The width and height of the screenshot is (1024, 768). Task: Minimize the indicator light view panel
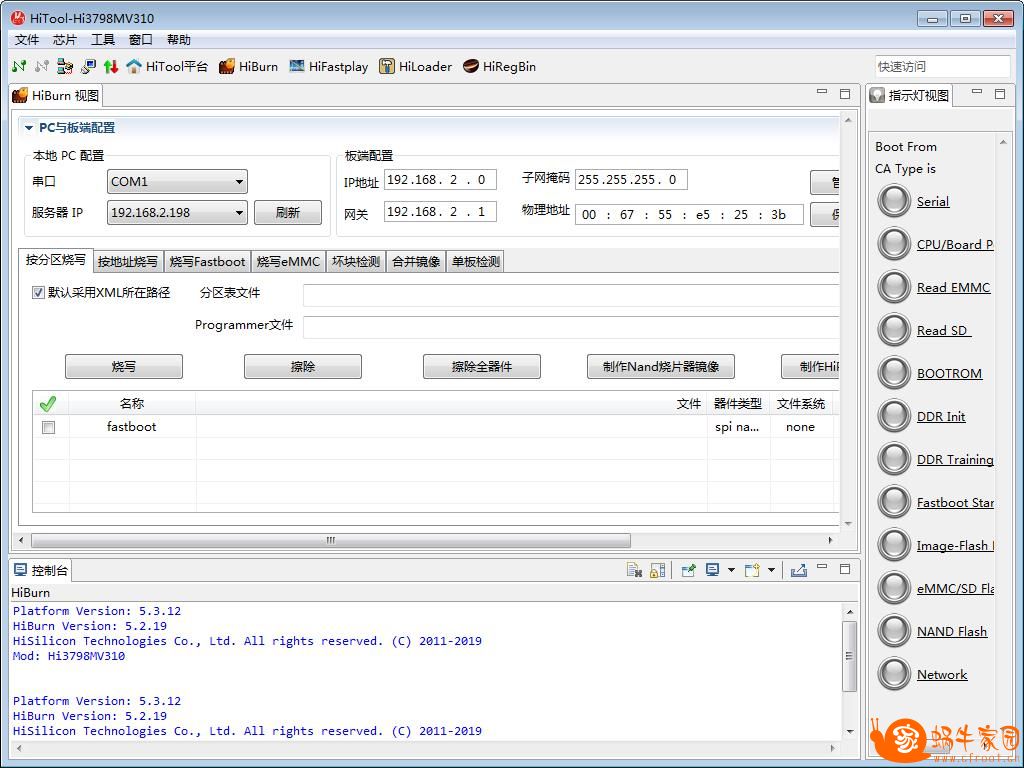coord(977,93)
